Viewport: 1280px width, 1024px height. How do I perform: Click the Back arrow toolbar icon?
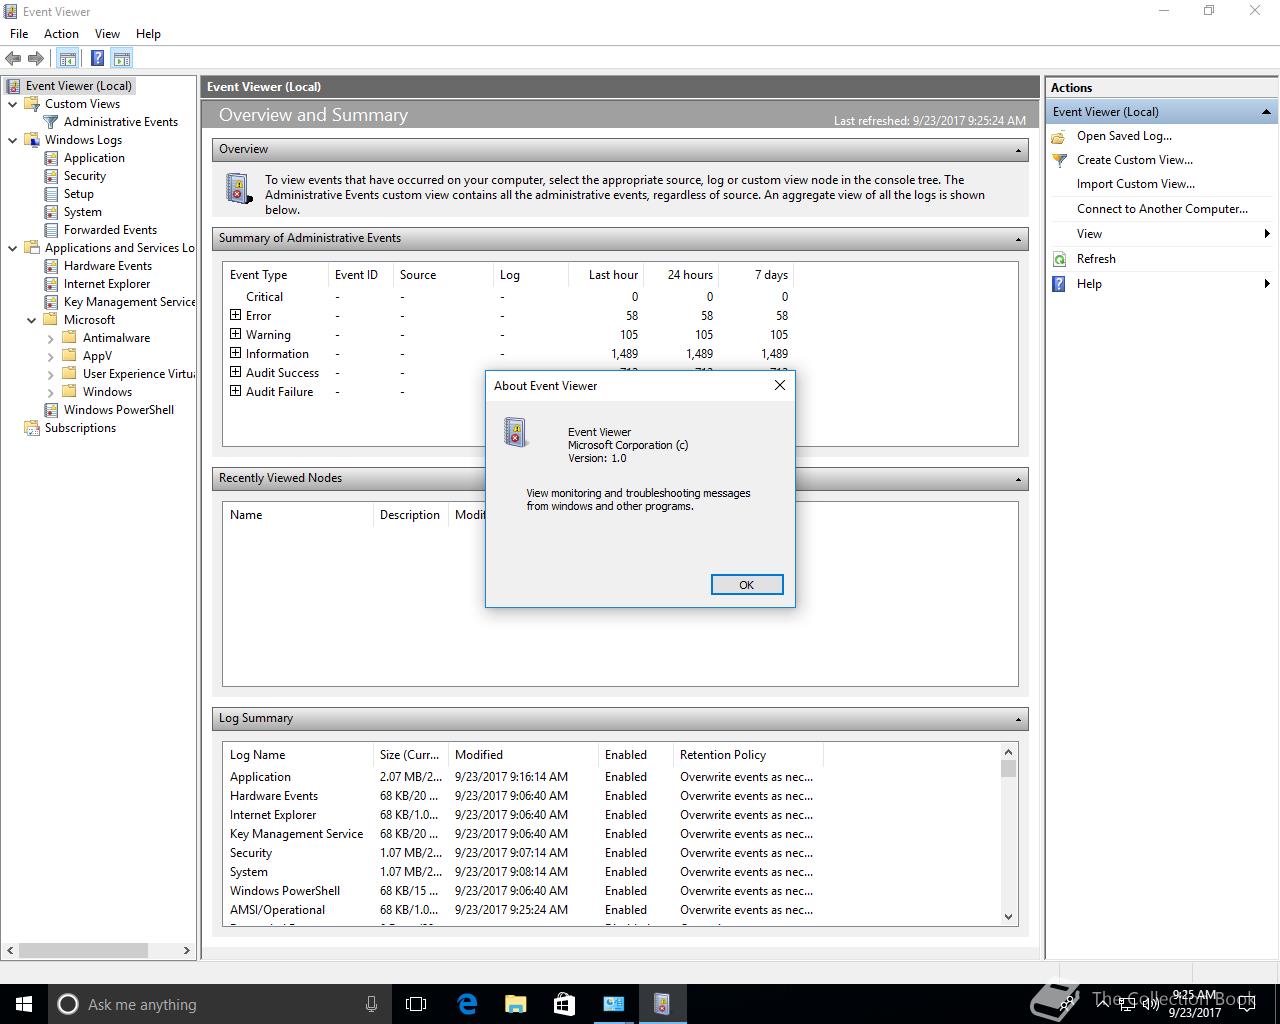pos(13,59)
